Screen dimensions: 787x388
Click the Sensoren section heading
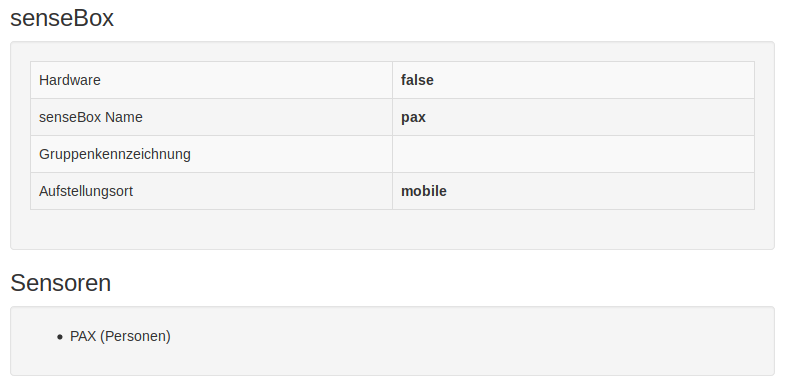[x=60, y=283]
